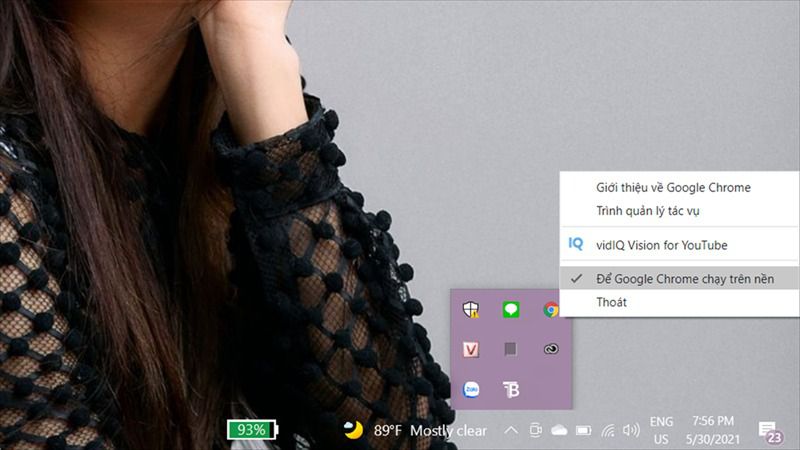800x450 pixels.
Task: Open the Wi-Fi network icon
Action: [x=608, y=431]
